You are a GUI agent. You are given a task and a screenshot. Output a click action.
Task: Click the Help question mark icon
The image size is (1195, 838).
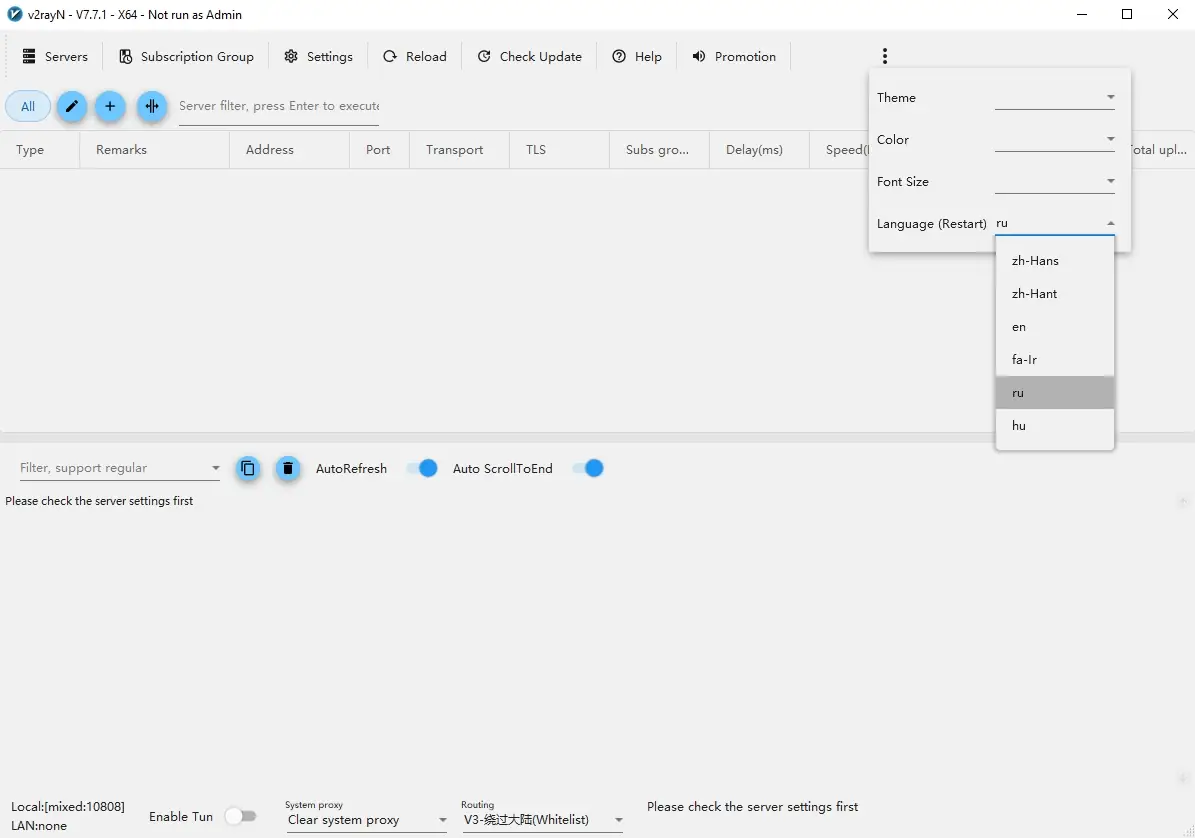(x=619, y=56)
